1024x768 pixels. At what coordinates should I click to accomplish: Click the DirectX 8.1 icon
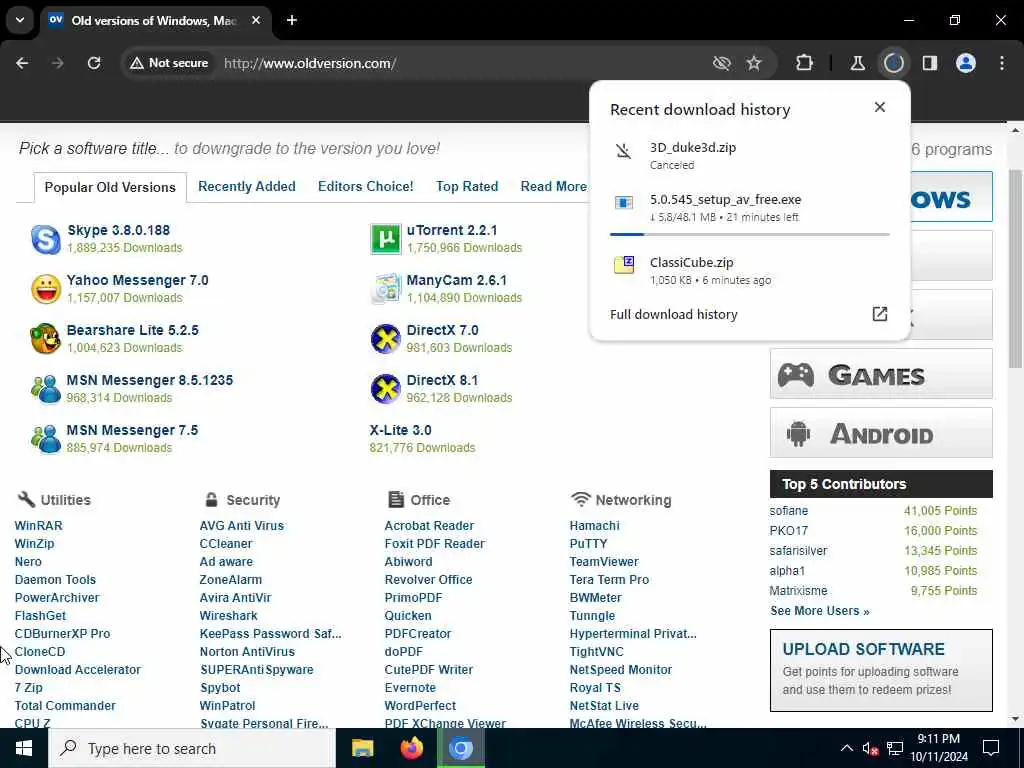pyautogui.click(x=385, y=389)
